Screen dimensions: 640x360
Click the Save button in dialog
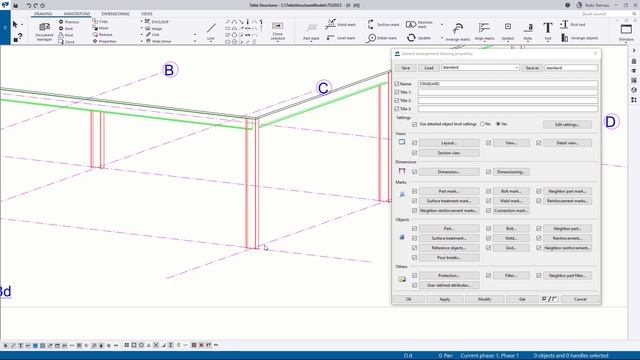coord(405,68)
